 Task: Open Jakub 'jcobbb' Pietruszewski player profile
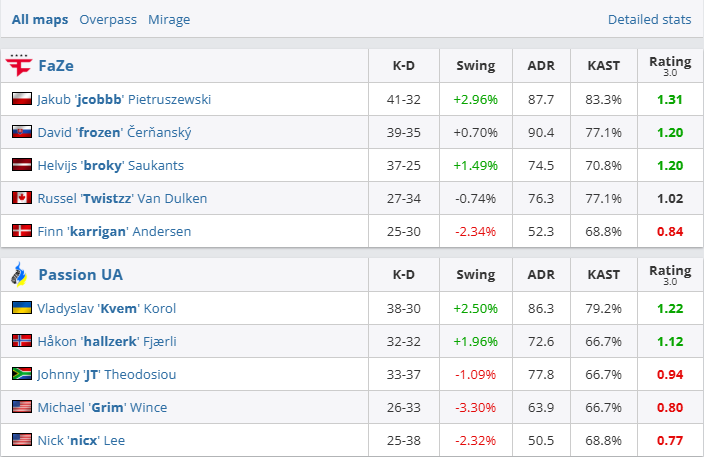tap(124, 99)
